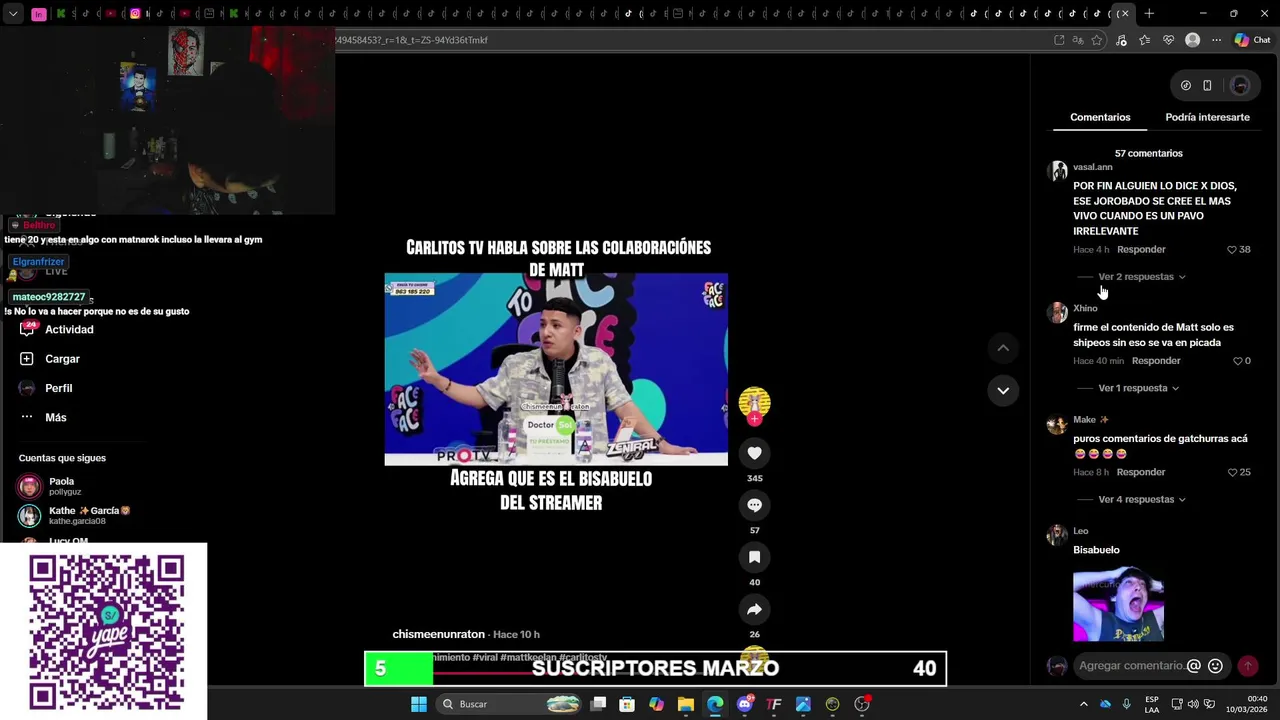This screenshot has width=1280, height=720.
Task: Click the Agregar comentario input field
Action: pos(1130,666)
